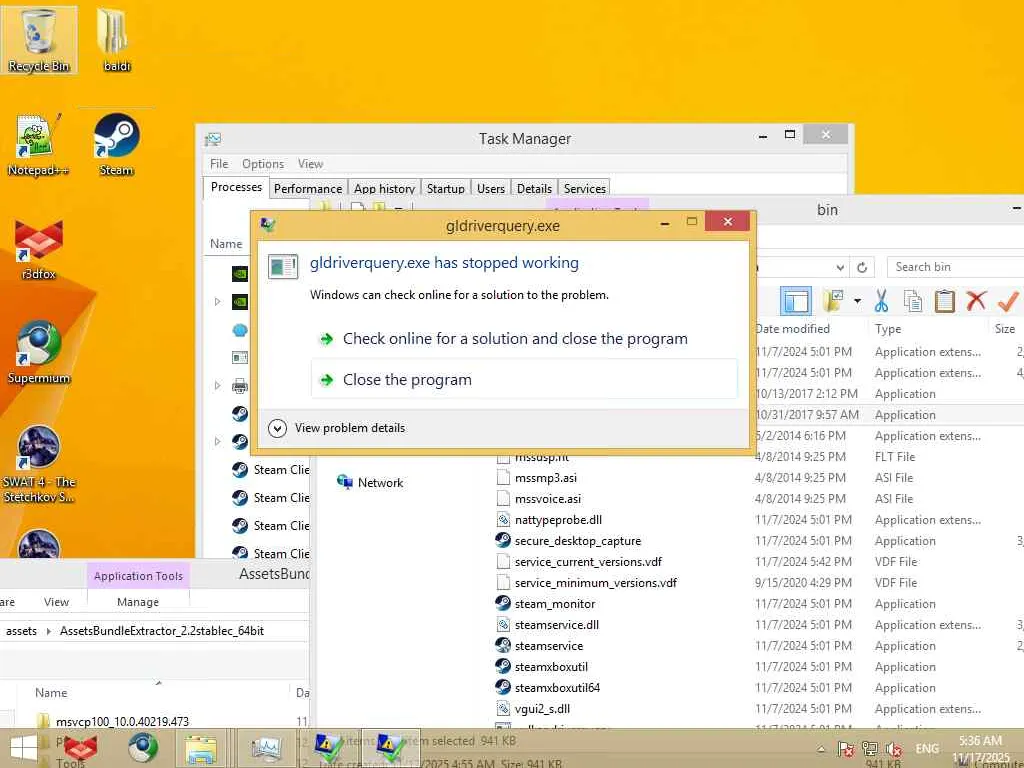This screenshot has height=768, width=1024.
Task: Expand View problem details
Action: tap(336, 428)
